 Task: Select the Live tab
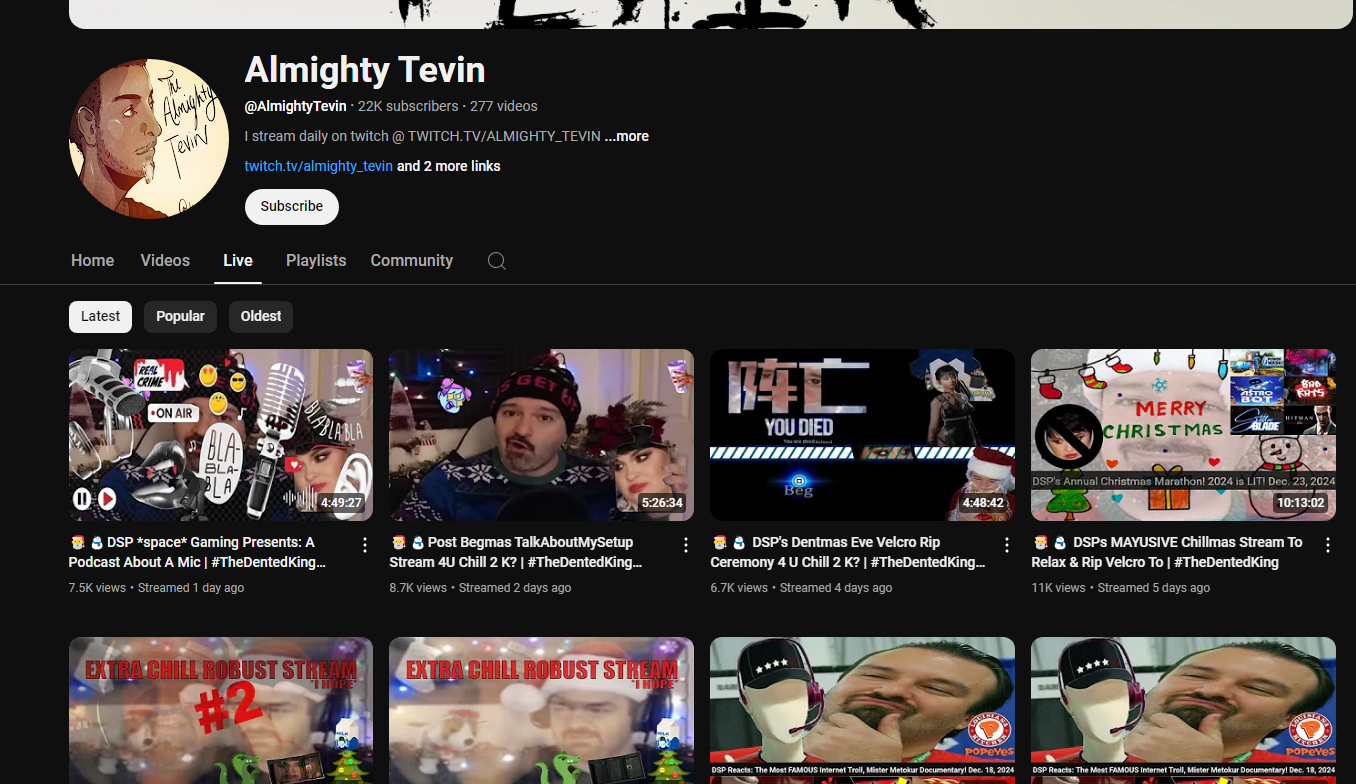coord(238,260)
